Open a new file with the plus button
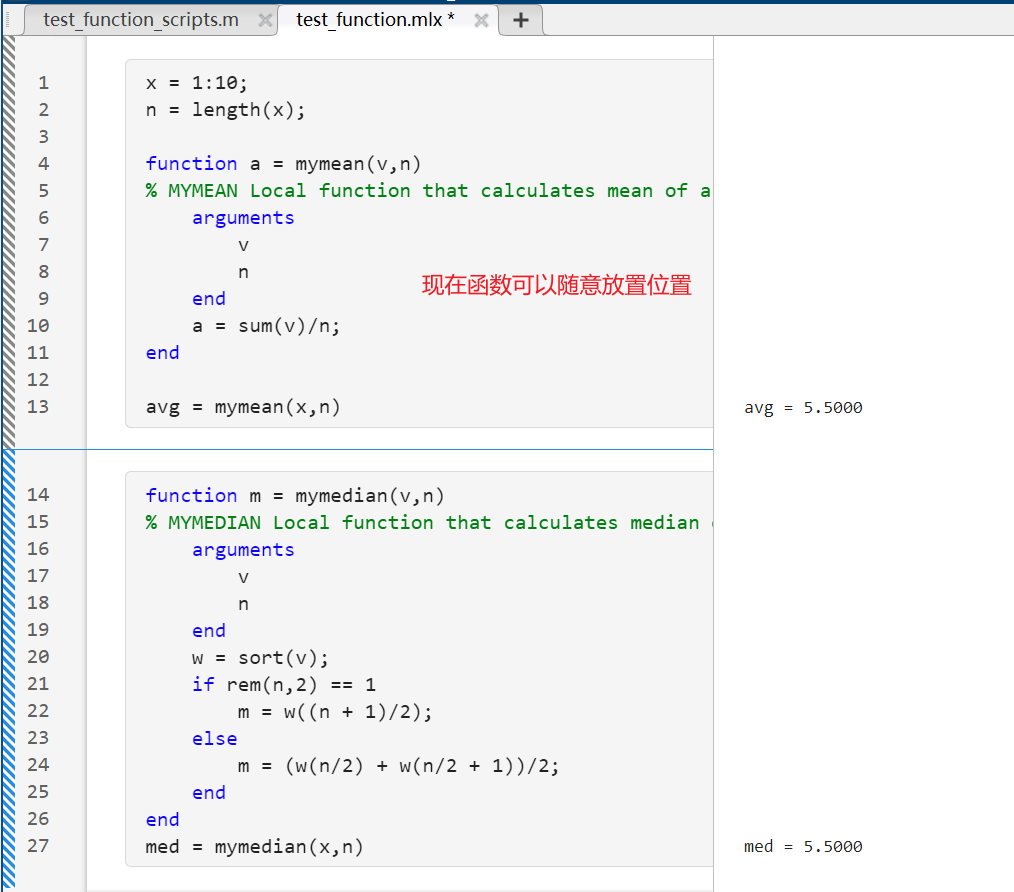1014x892 pixels. coord(520,19)
